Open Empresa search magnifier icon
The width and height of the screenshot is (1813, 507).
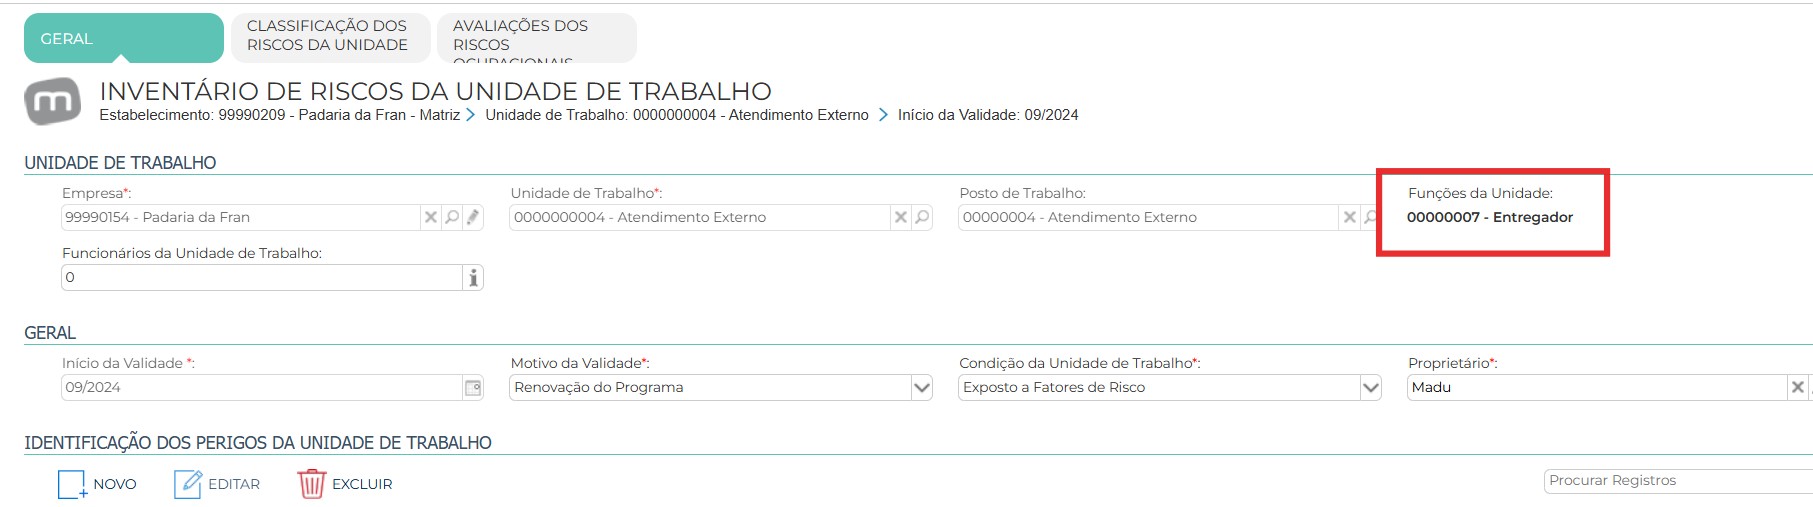coord(452,217)
